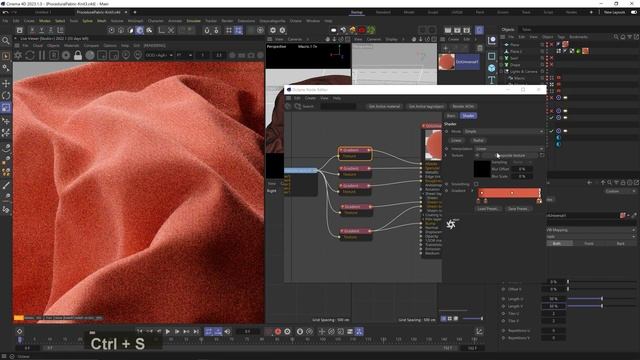Image resolution: width=640 pixels, height=360 pixels.
Task: Toggle the New Layouts switch at top right
Action: click(634, 12)
